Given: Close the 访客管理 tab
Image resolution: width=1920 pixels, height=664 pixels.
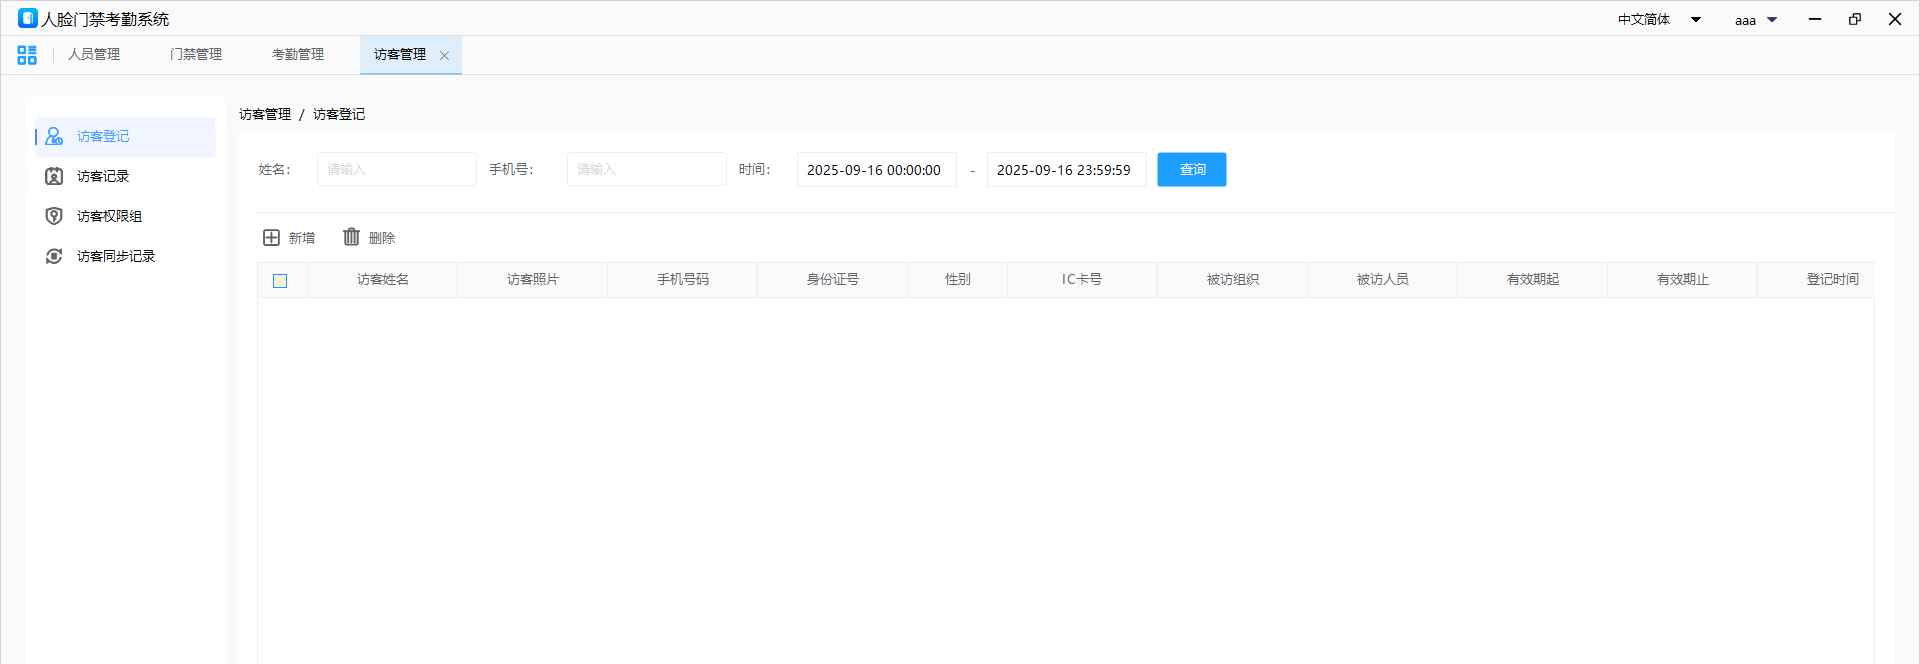Looking at the screenshot, I should (x=445, y=56).
